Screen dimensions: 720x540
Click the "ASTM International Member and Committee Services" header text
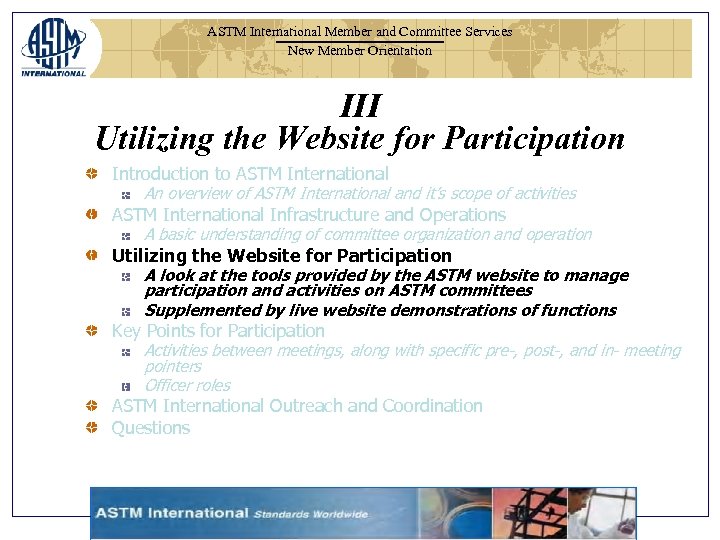click(x=360, y=32)
